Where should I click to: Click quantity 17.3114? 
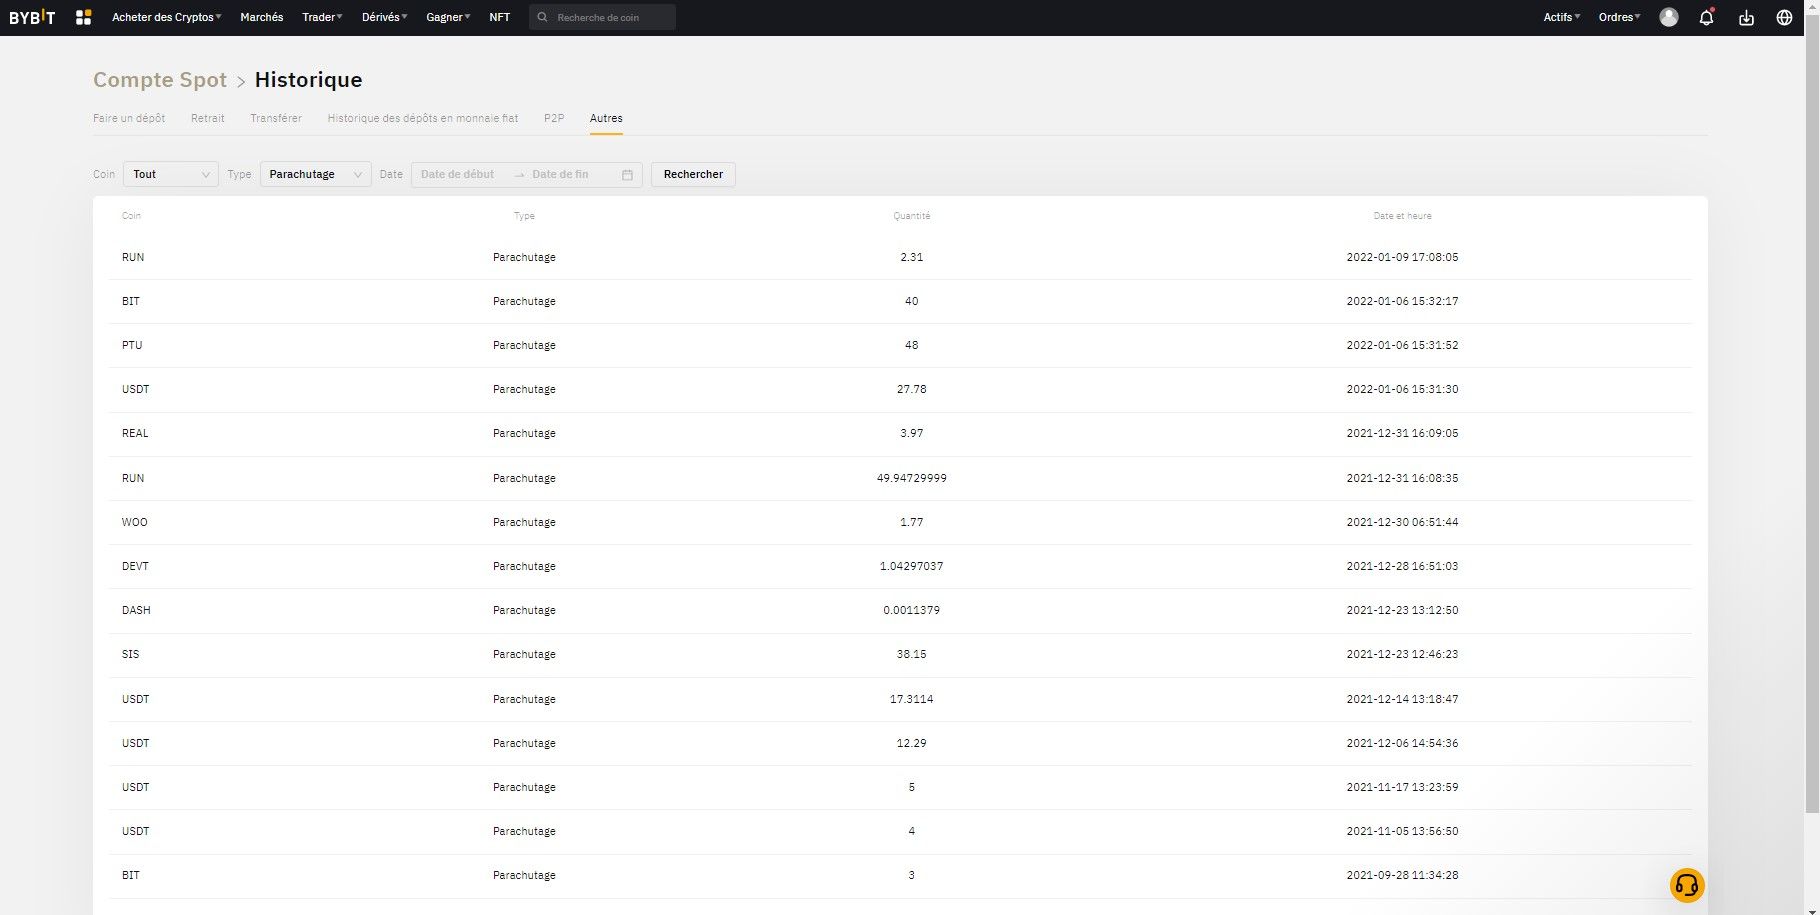tap(912, 699)
